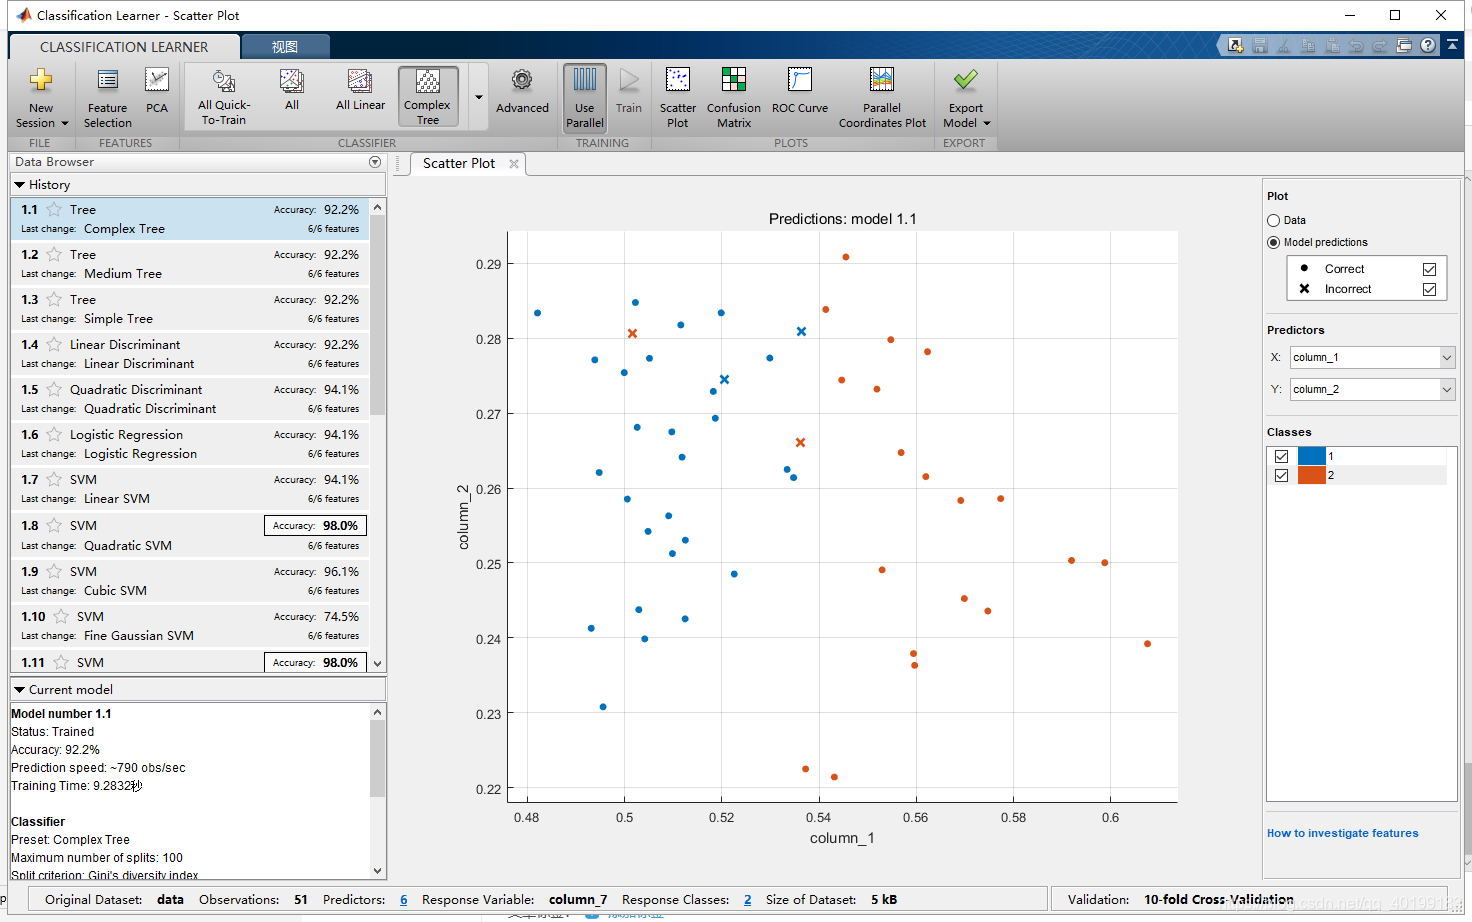Collapse the History panel
The image size is (1472, 922).
click(x=18, y=185)
